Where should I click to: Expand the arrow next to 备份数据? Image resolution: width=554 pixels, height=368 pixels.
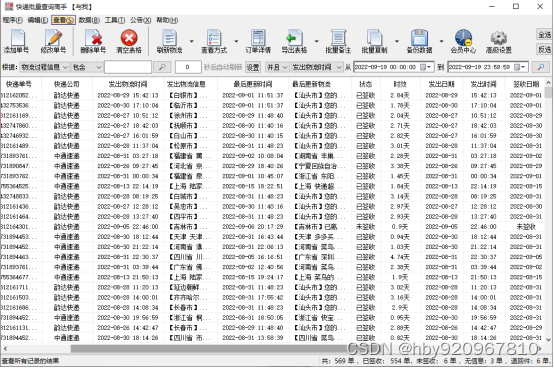(441, 41)
